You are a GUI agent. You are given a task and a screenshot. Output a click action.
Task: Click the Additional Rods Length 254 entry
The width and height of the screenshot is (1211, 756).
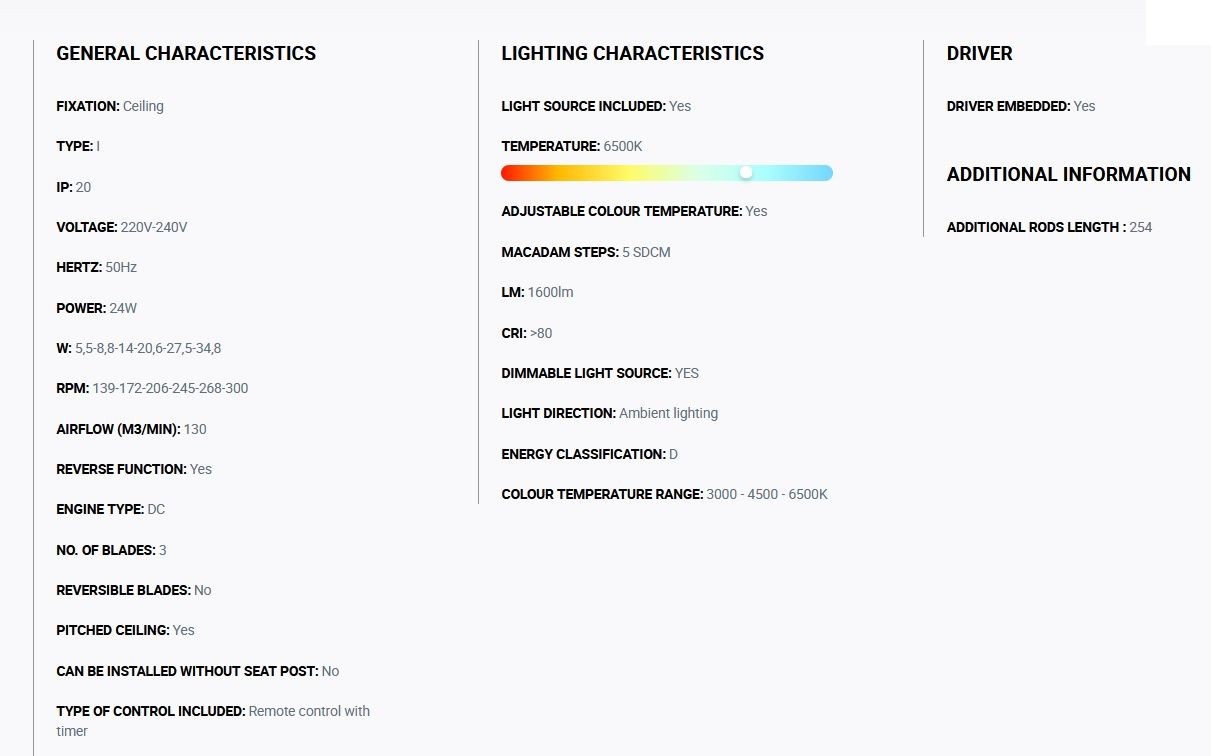click(1049, 227)
